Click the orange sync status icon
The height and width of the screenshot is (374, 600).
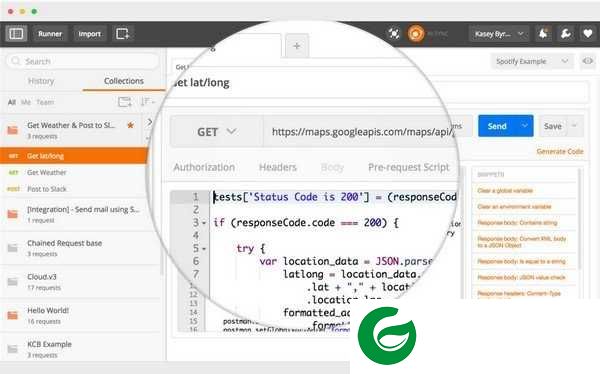[416, 34]
